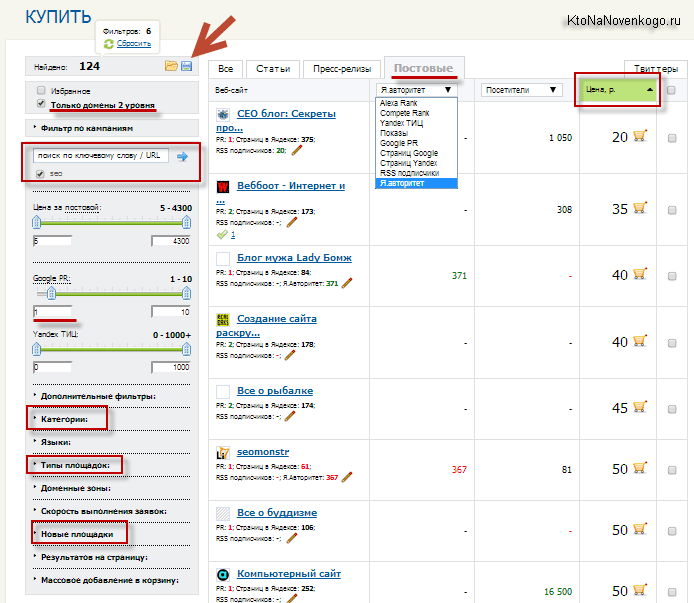Click the open-folder icon next to Найдено
This screenshot has width=694, height=603.
[171, 66]
